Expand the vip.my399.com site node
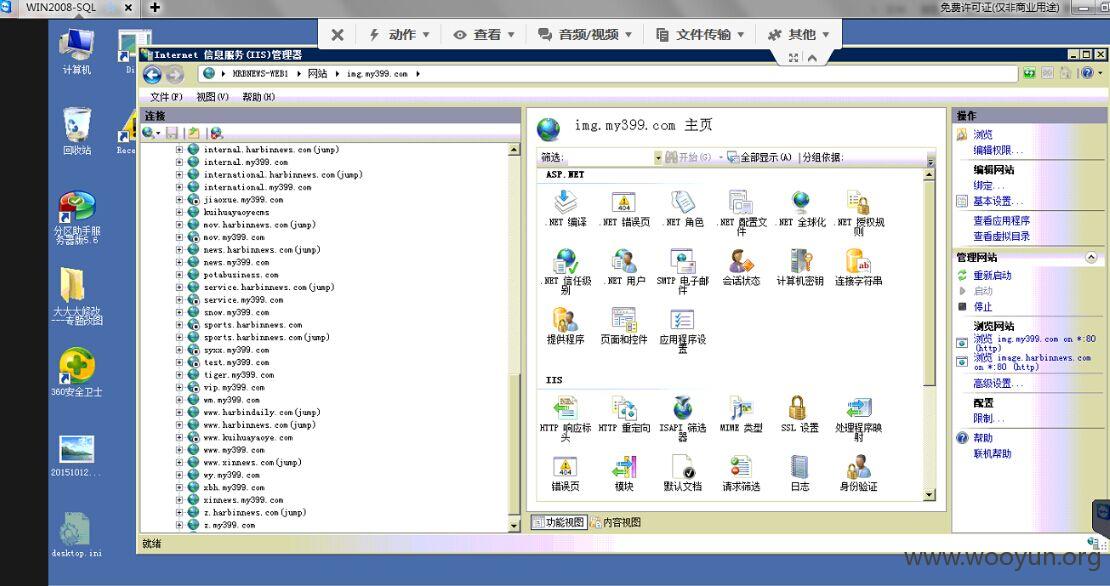The height and width of the screenshot is (586, 1110). (x=179, y=388)
